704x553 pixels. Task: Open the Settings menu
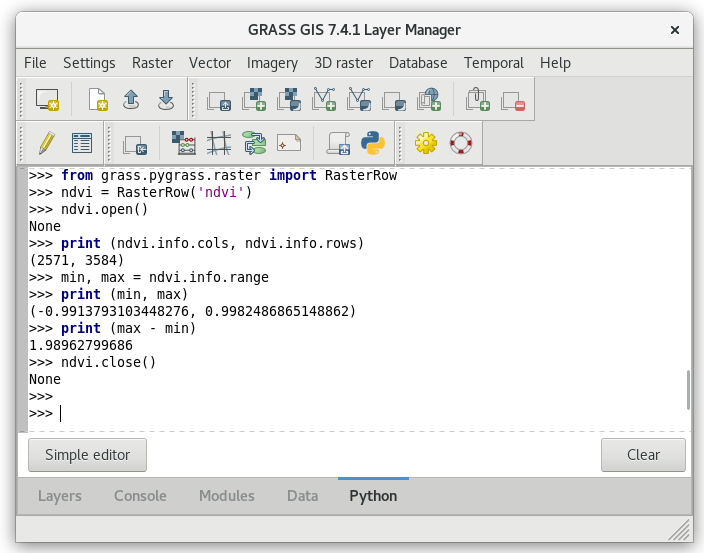89,63
